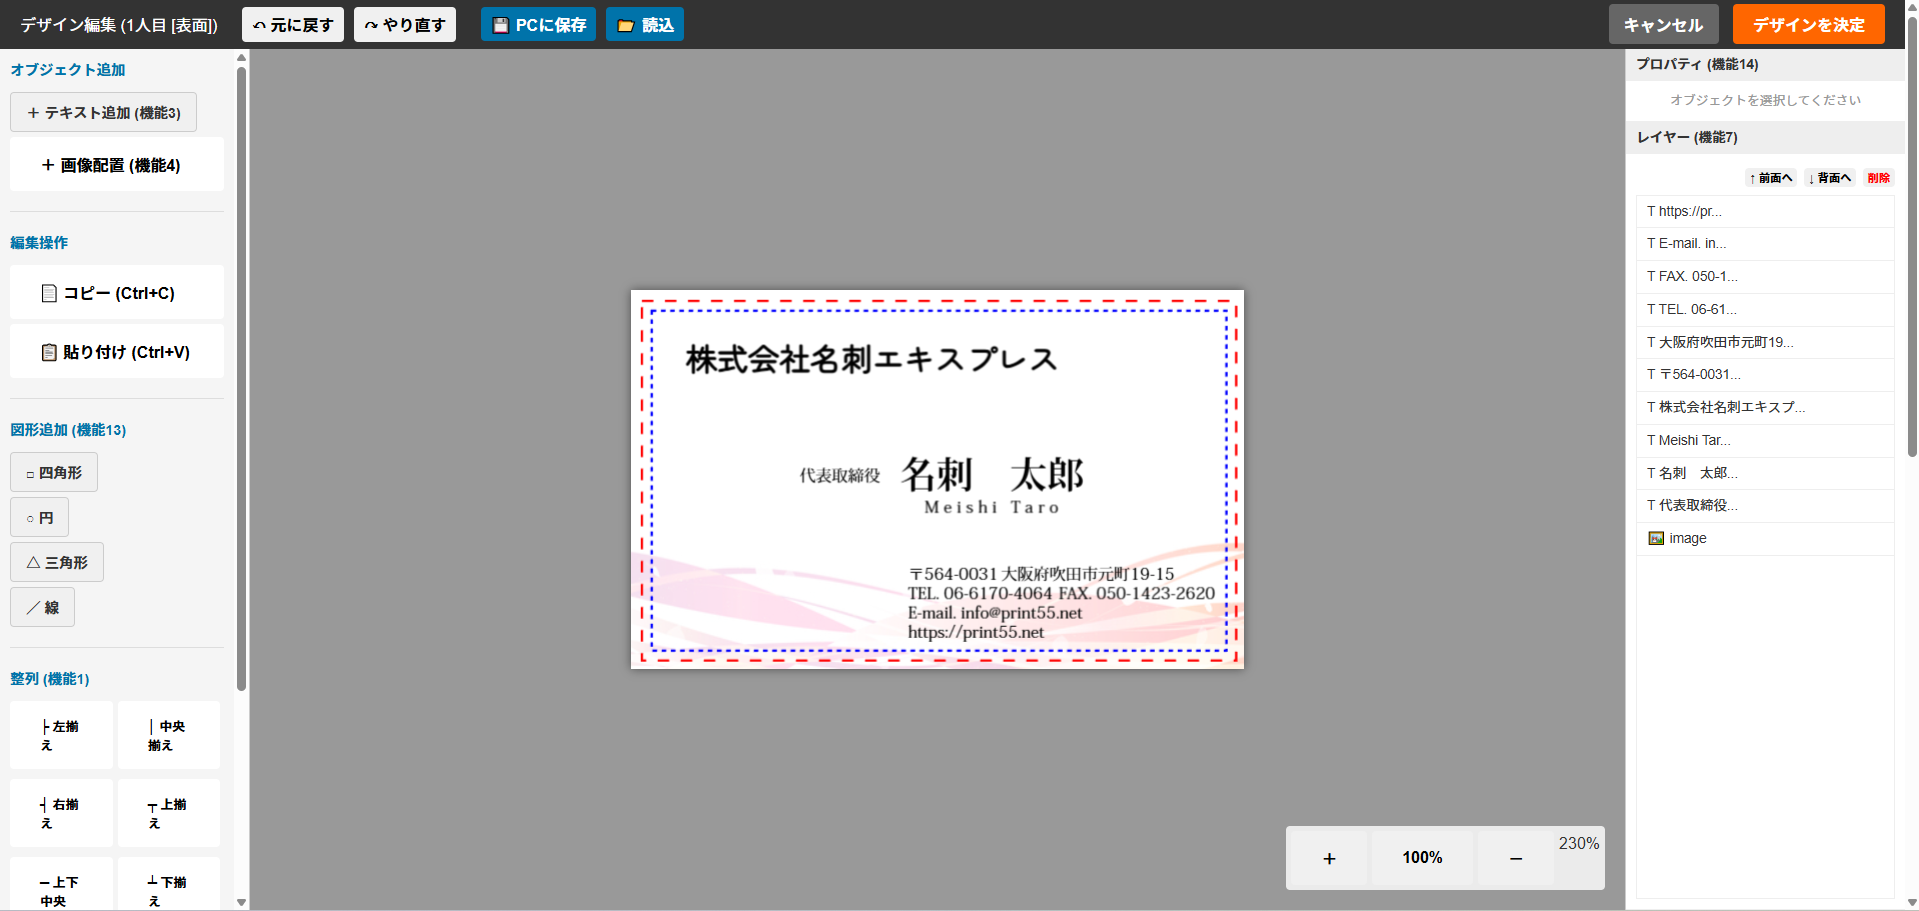Zoom out with the minus button
Viewport: 1919px width, 911px height.
click(1515, 858)
